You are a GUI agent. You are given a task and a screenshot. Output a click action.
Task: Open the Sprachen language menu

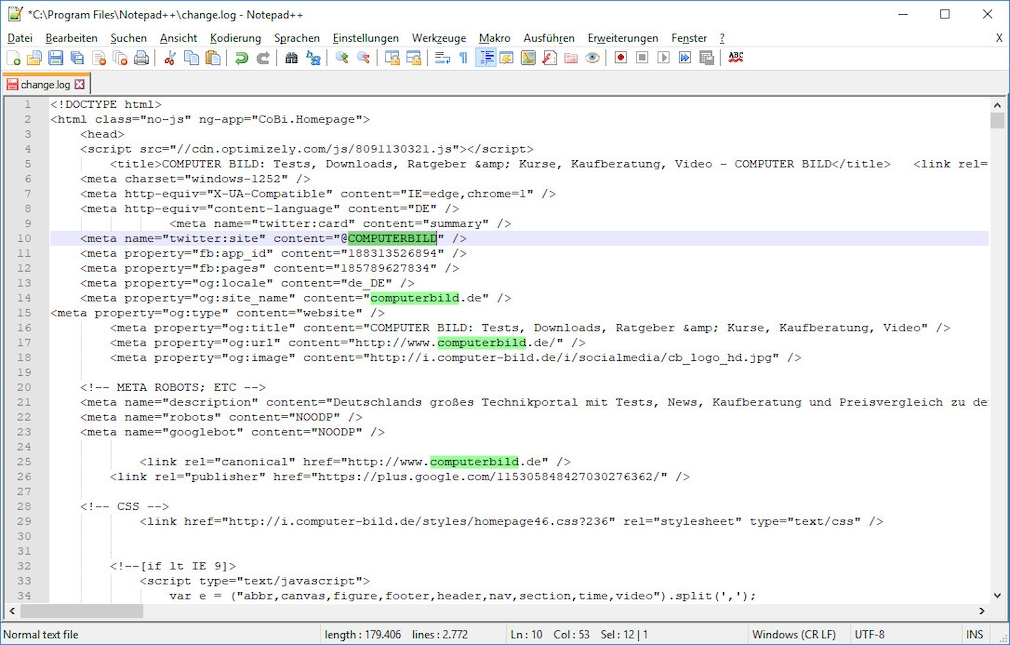(297, 38)
